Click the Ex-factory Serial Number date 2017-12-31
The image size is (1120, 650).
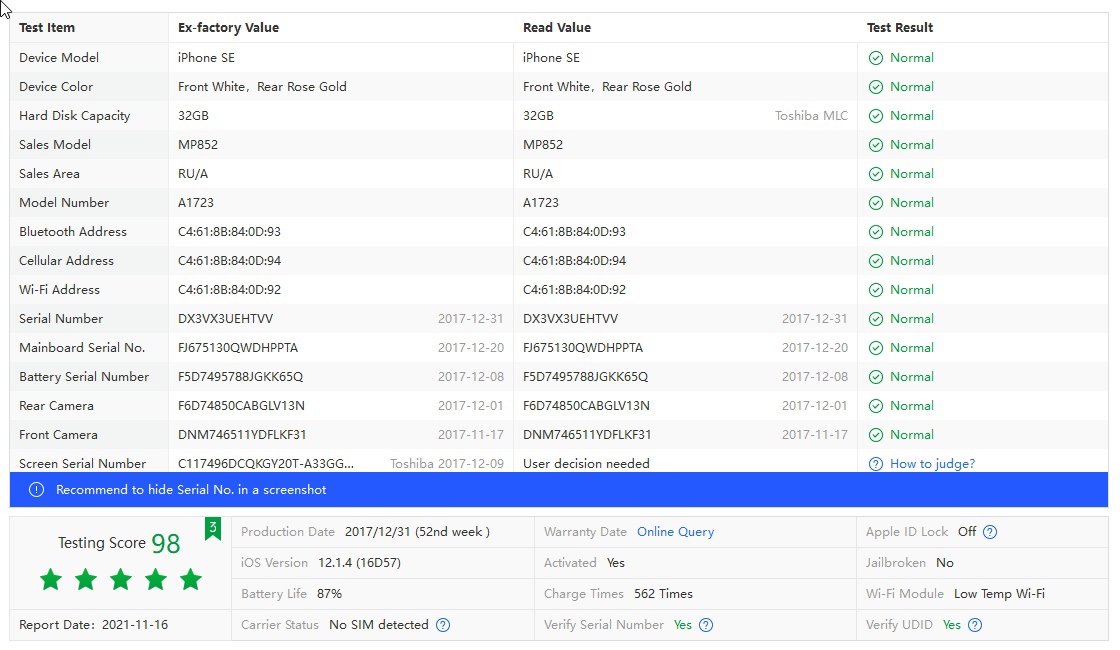pyautogui.click(x=471, y=319)
